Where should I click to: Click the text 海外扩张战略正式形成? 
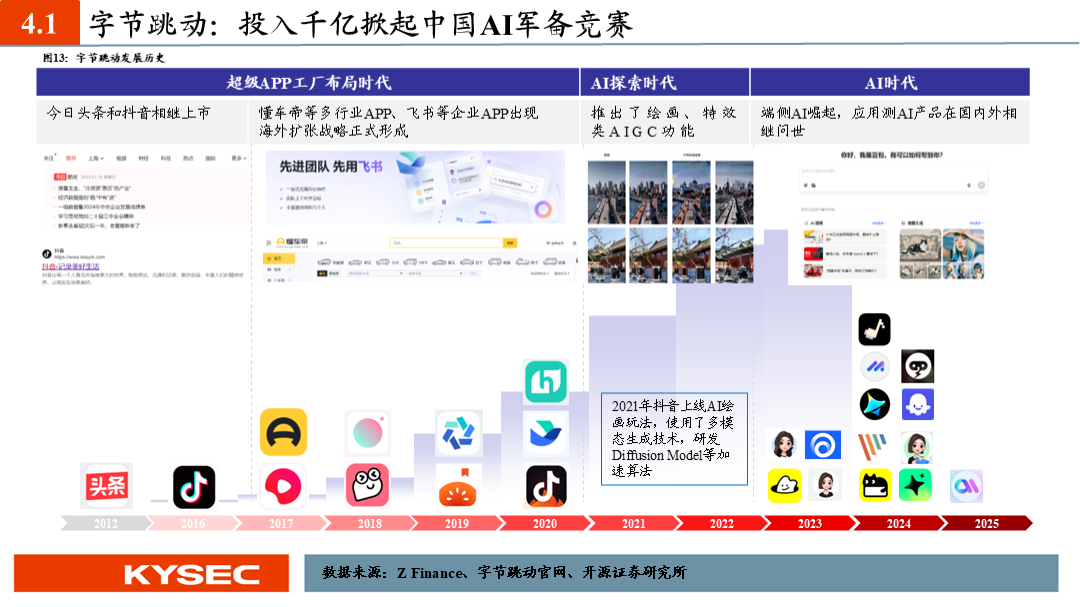click(x=333, y=131)
